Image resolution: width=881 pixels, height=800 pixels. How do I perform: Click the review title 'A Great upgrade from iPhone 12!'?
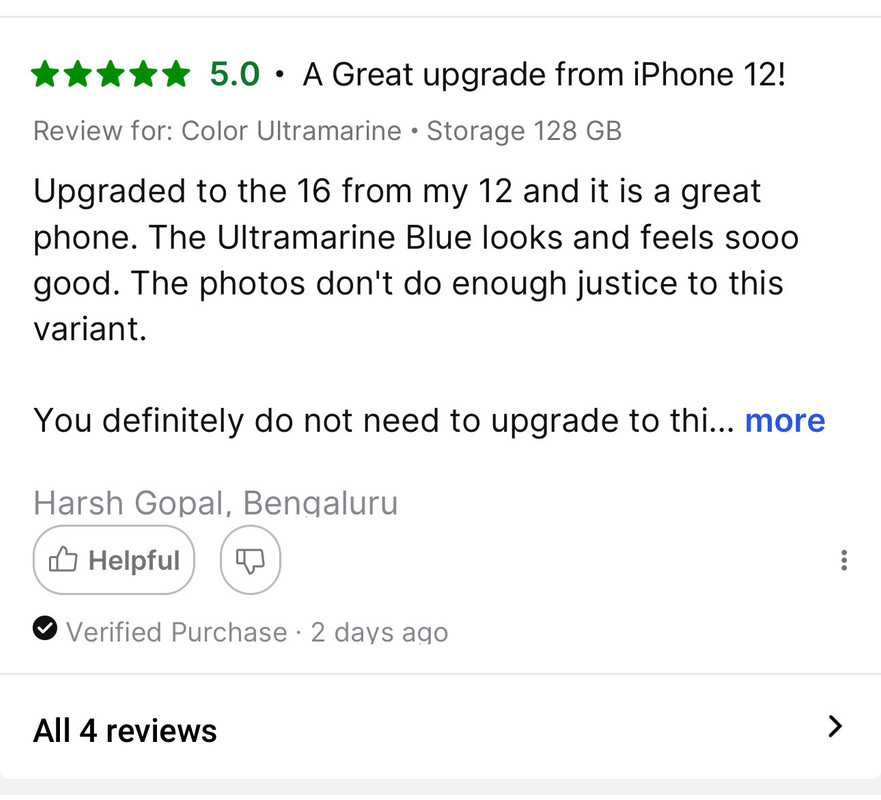pos(544,74)
